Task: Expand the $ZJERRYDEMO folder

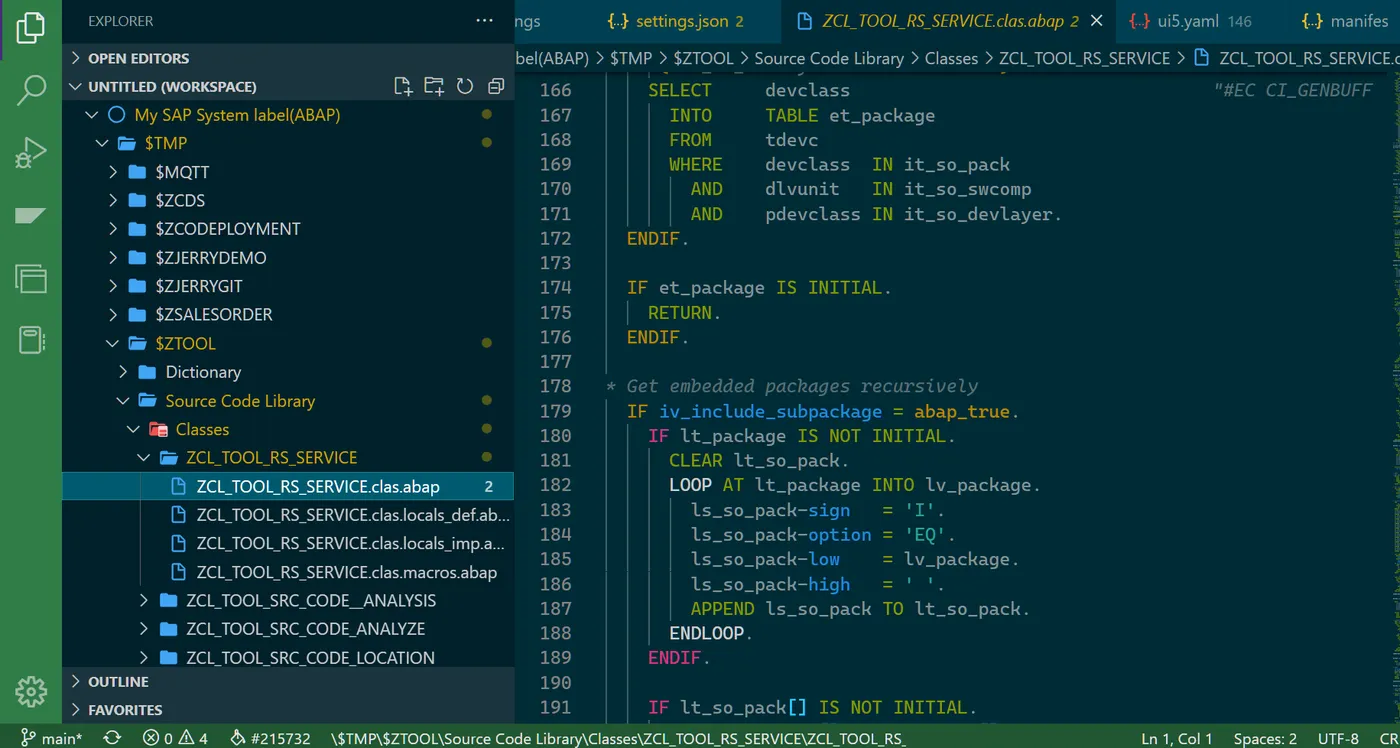Action: [288, 257]
